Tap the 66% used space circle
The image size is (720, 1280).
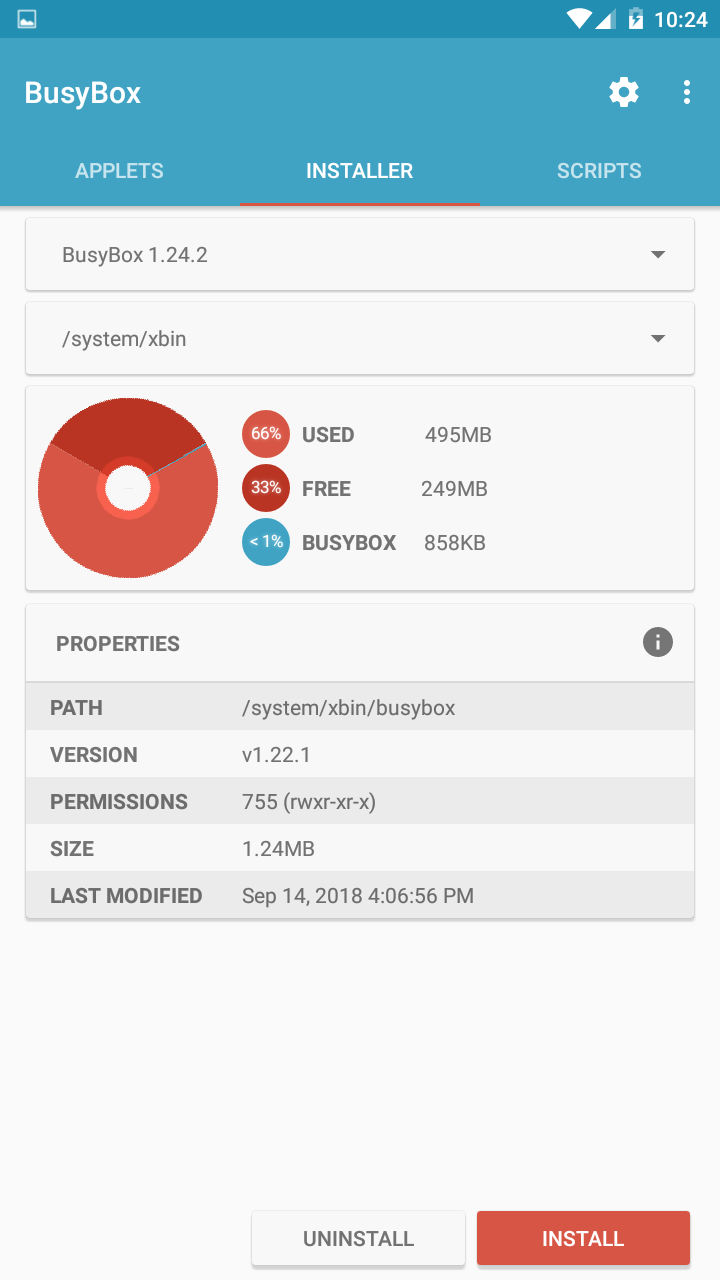coord(266,435)
